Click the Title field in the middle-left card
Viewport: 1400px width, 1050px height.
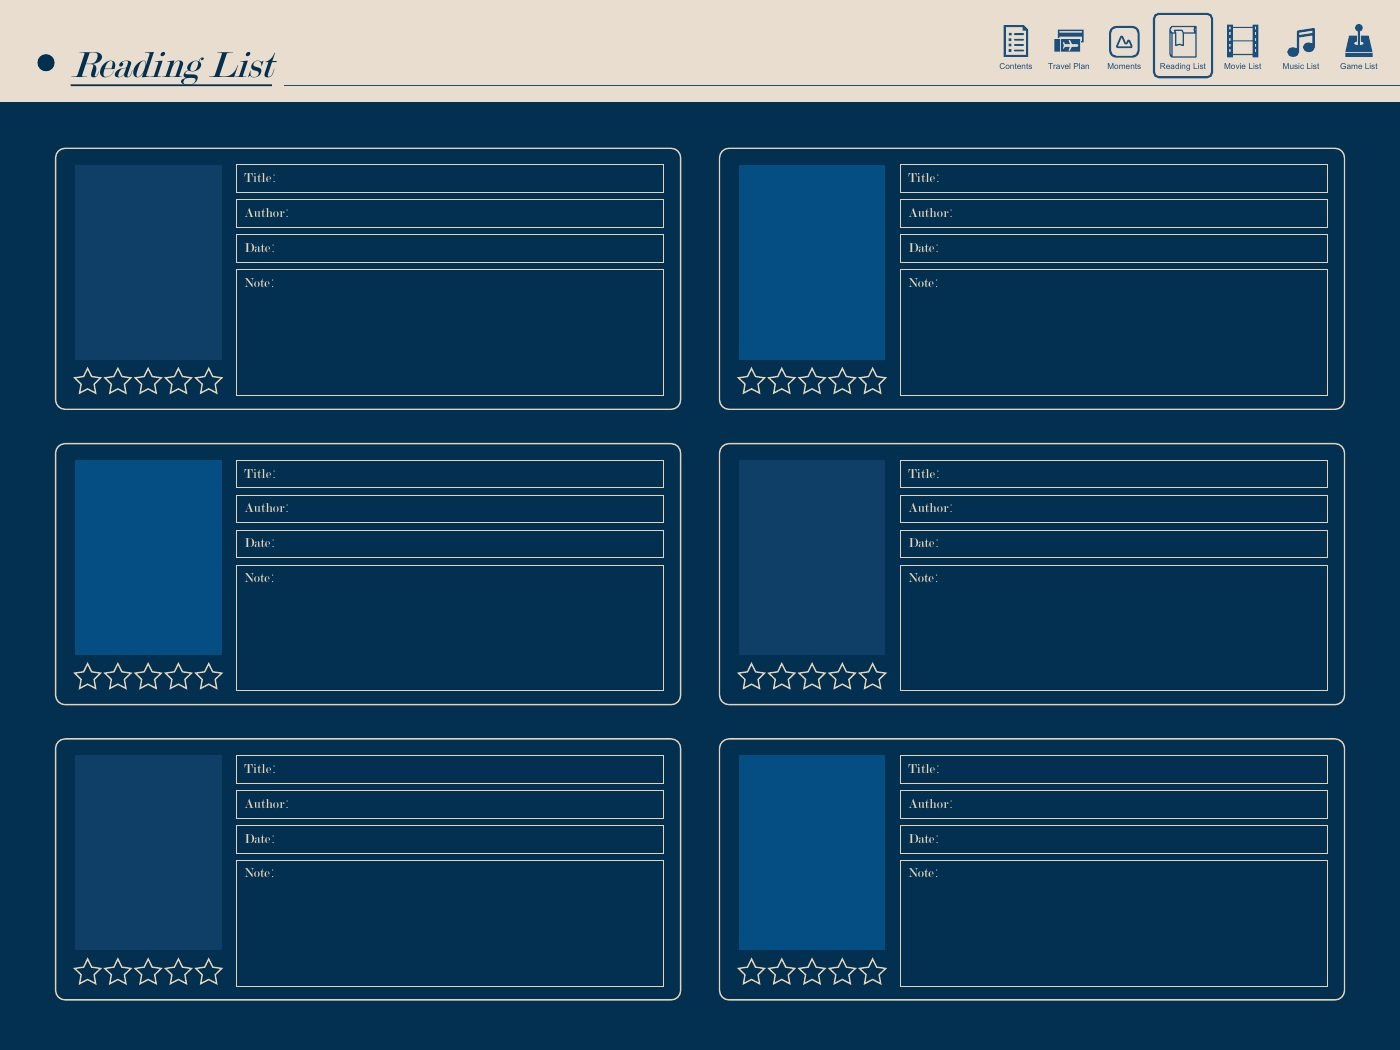pos(450,474)
